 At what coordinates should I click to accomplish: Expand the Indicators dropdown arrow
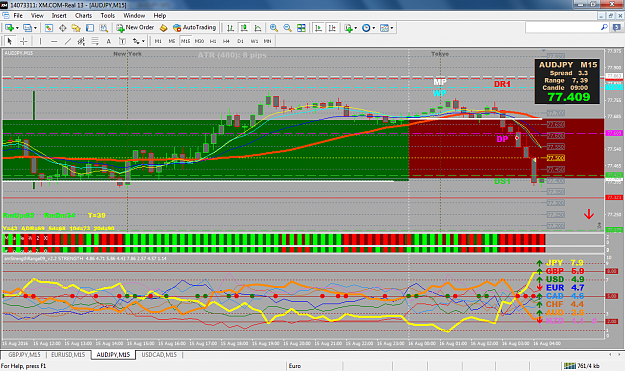pyautogui.click(x=356, y=28)
